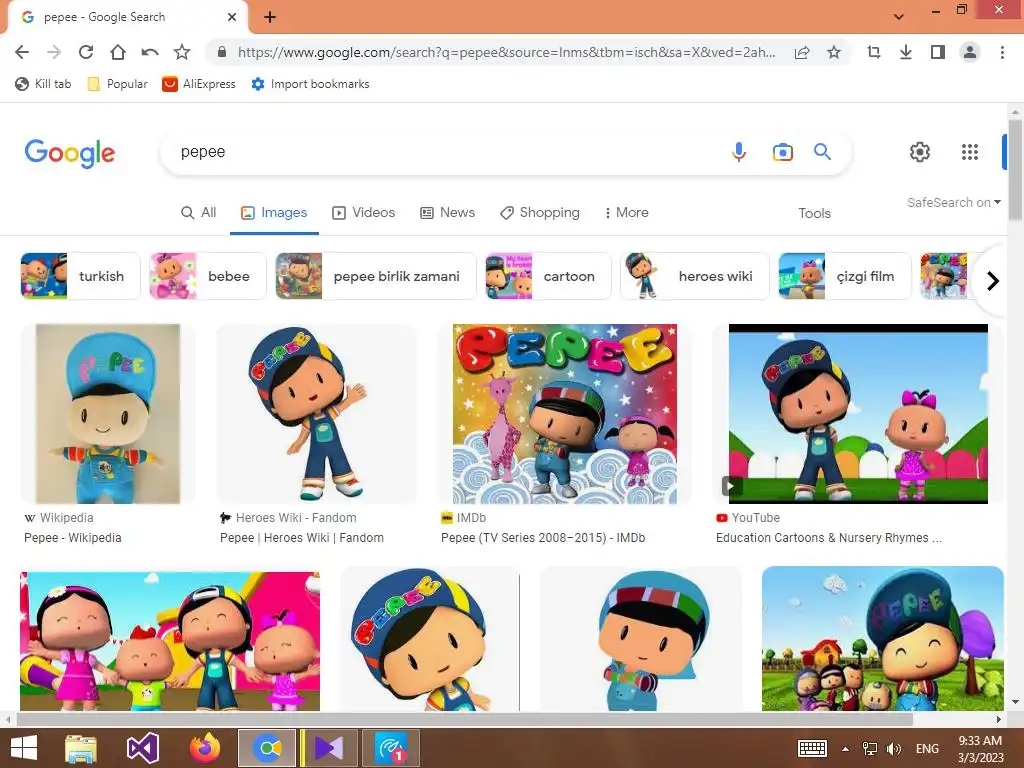
Task: Open the tab search dropdown arrow
Action: click(899, 17)
